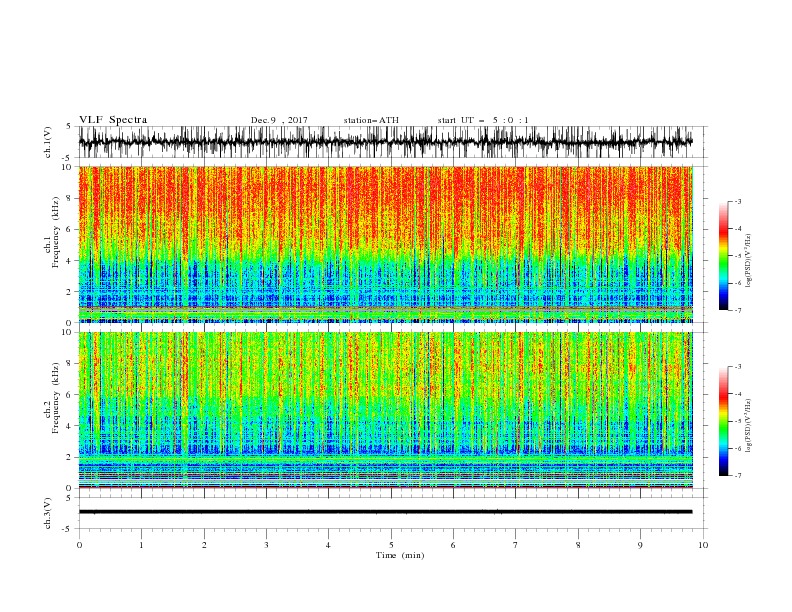Click time axis tick label "4"

click(x=328, y=545)
